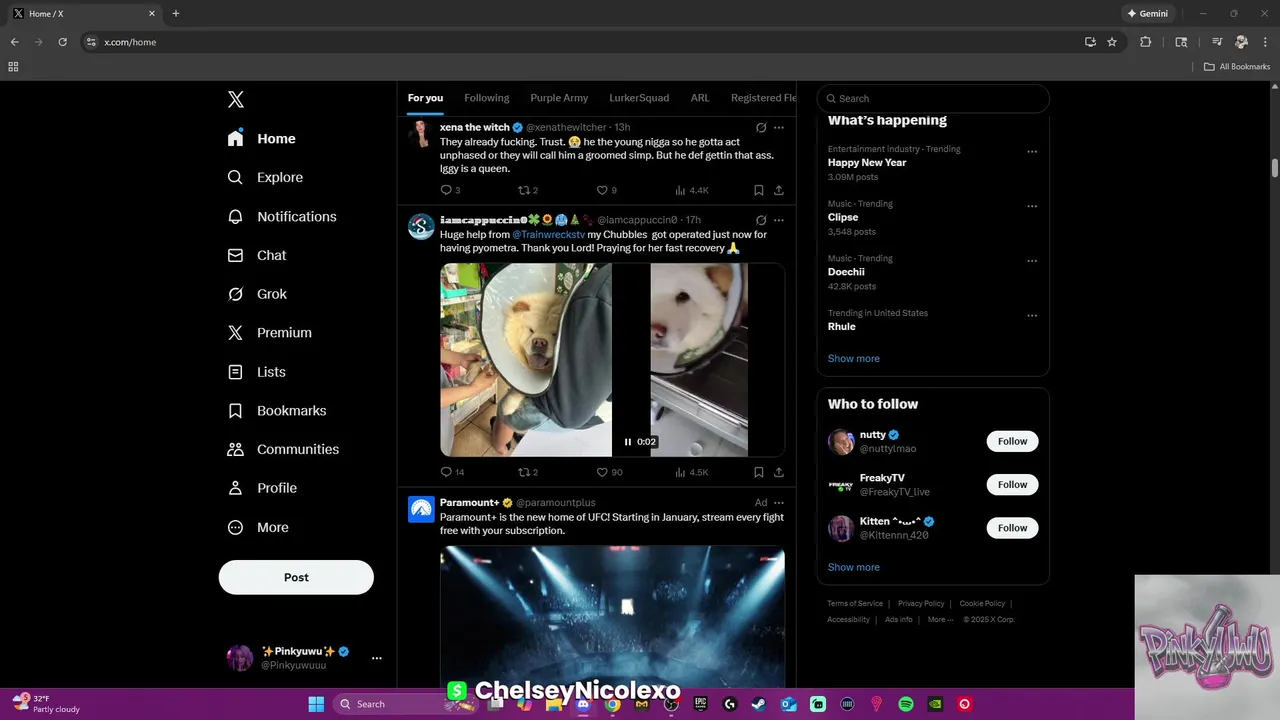The height and width of the screenshot is (720, 1280).
Task: Bookmark xena the witch post
Action: tap(759, 190)
